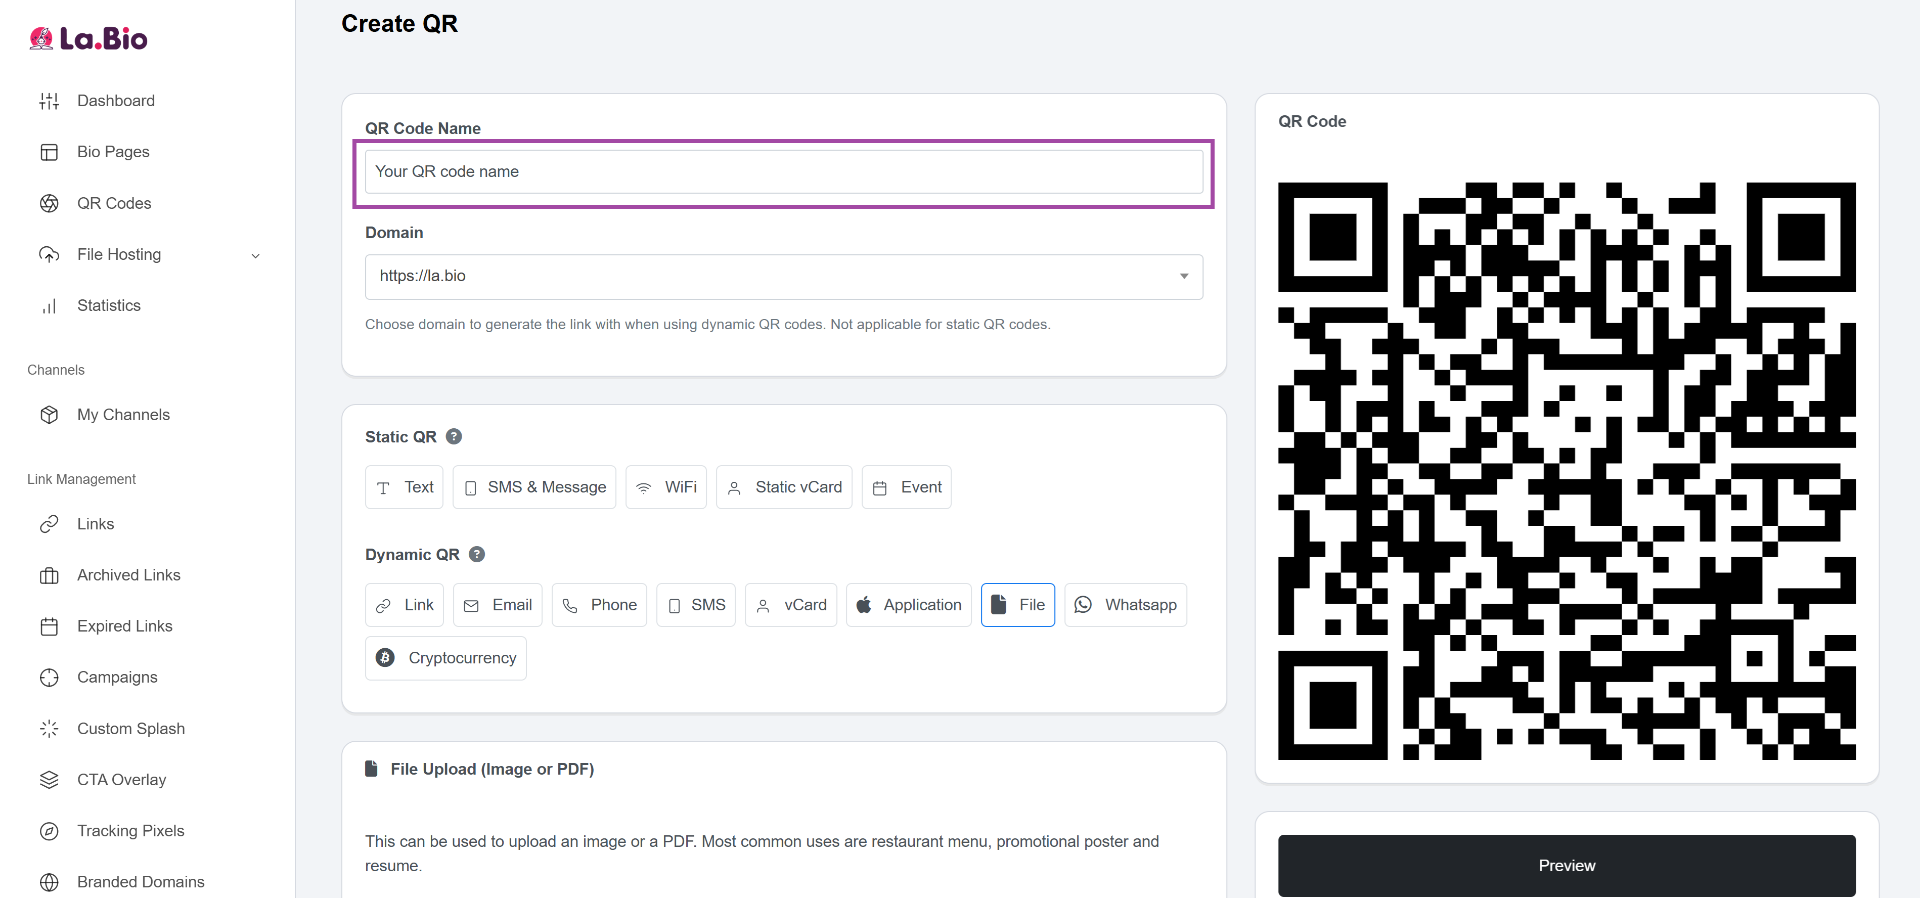Go to Archived Links
This screenshot has height=898, width=1920.
[x=128, y=575]
